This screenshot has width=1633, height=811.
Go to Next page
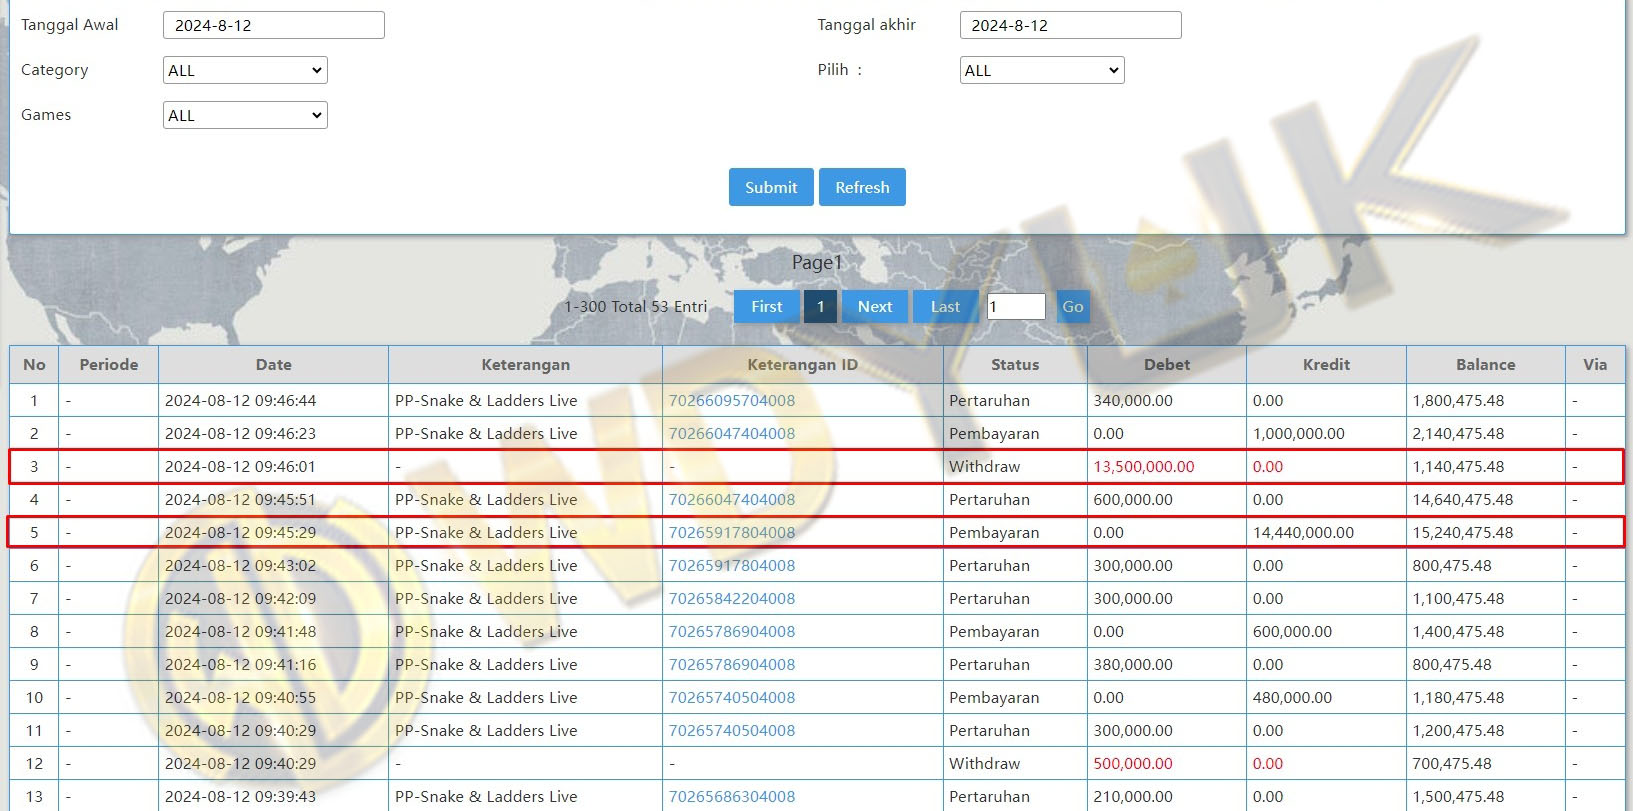tap(875, 306)
